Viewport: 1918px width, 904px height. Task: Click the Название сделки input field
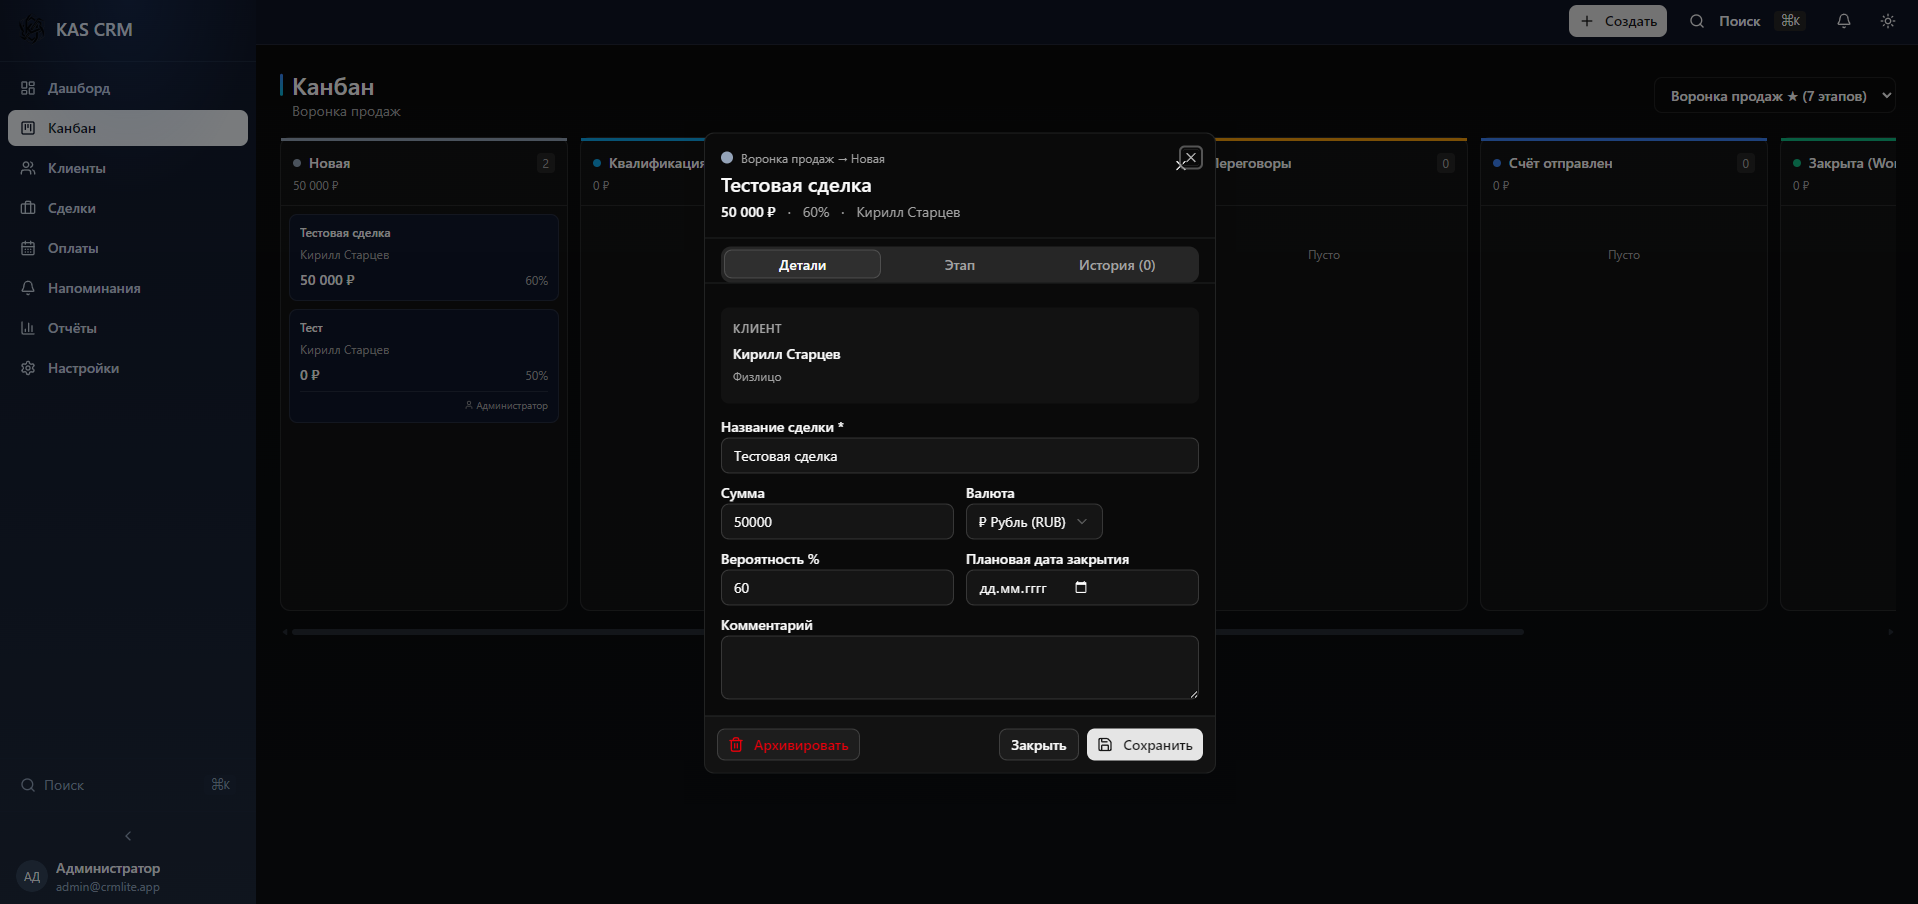click(959, 456)
